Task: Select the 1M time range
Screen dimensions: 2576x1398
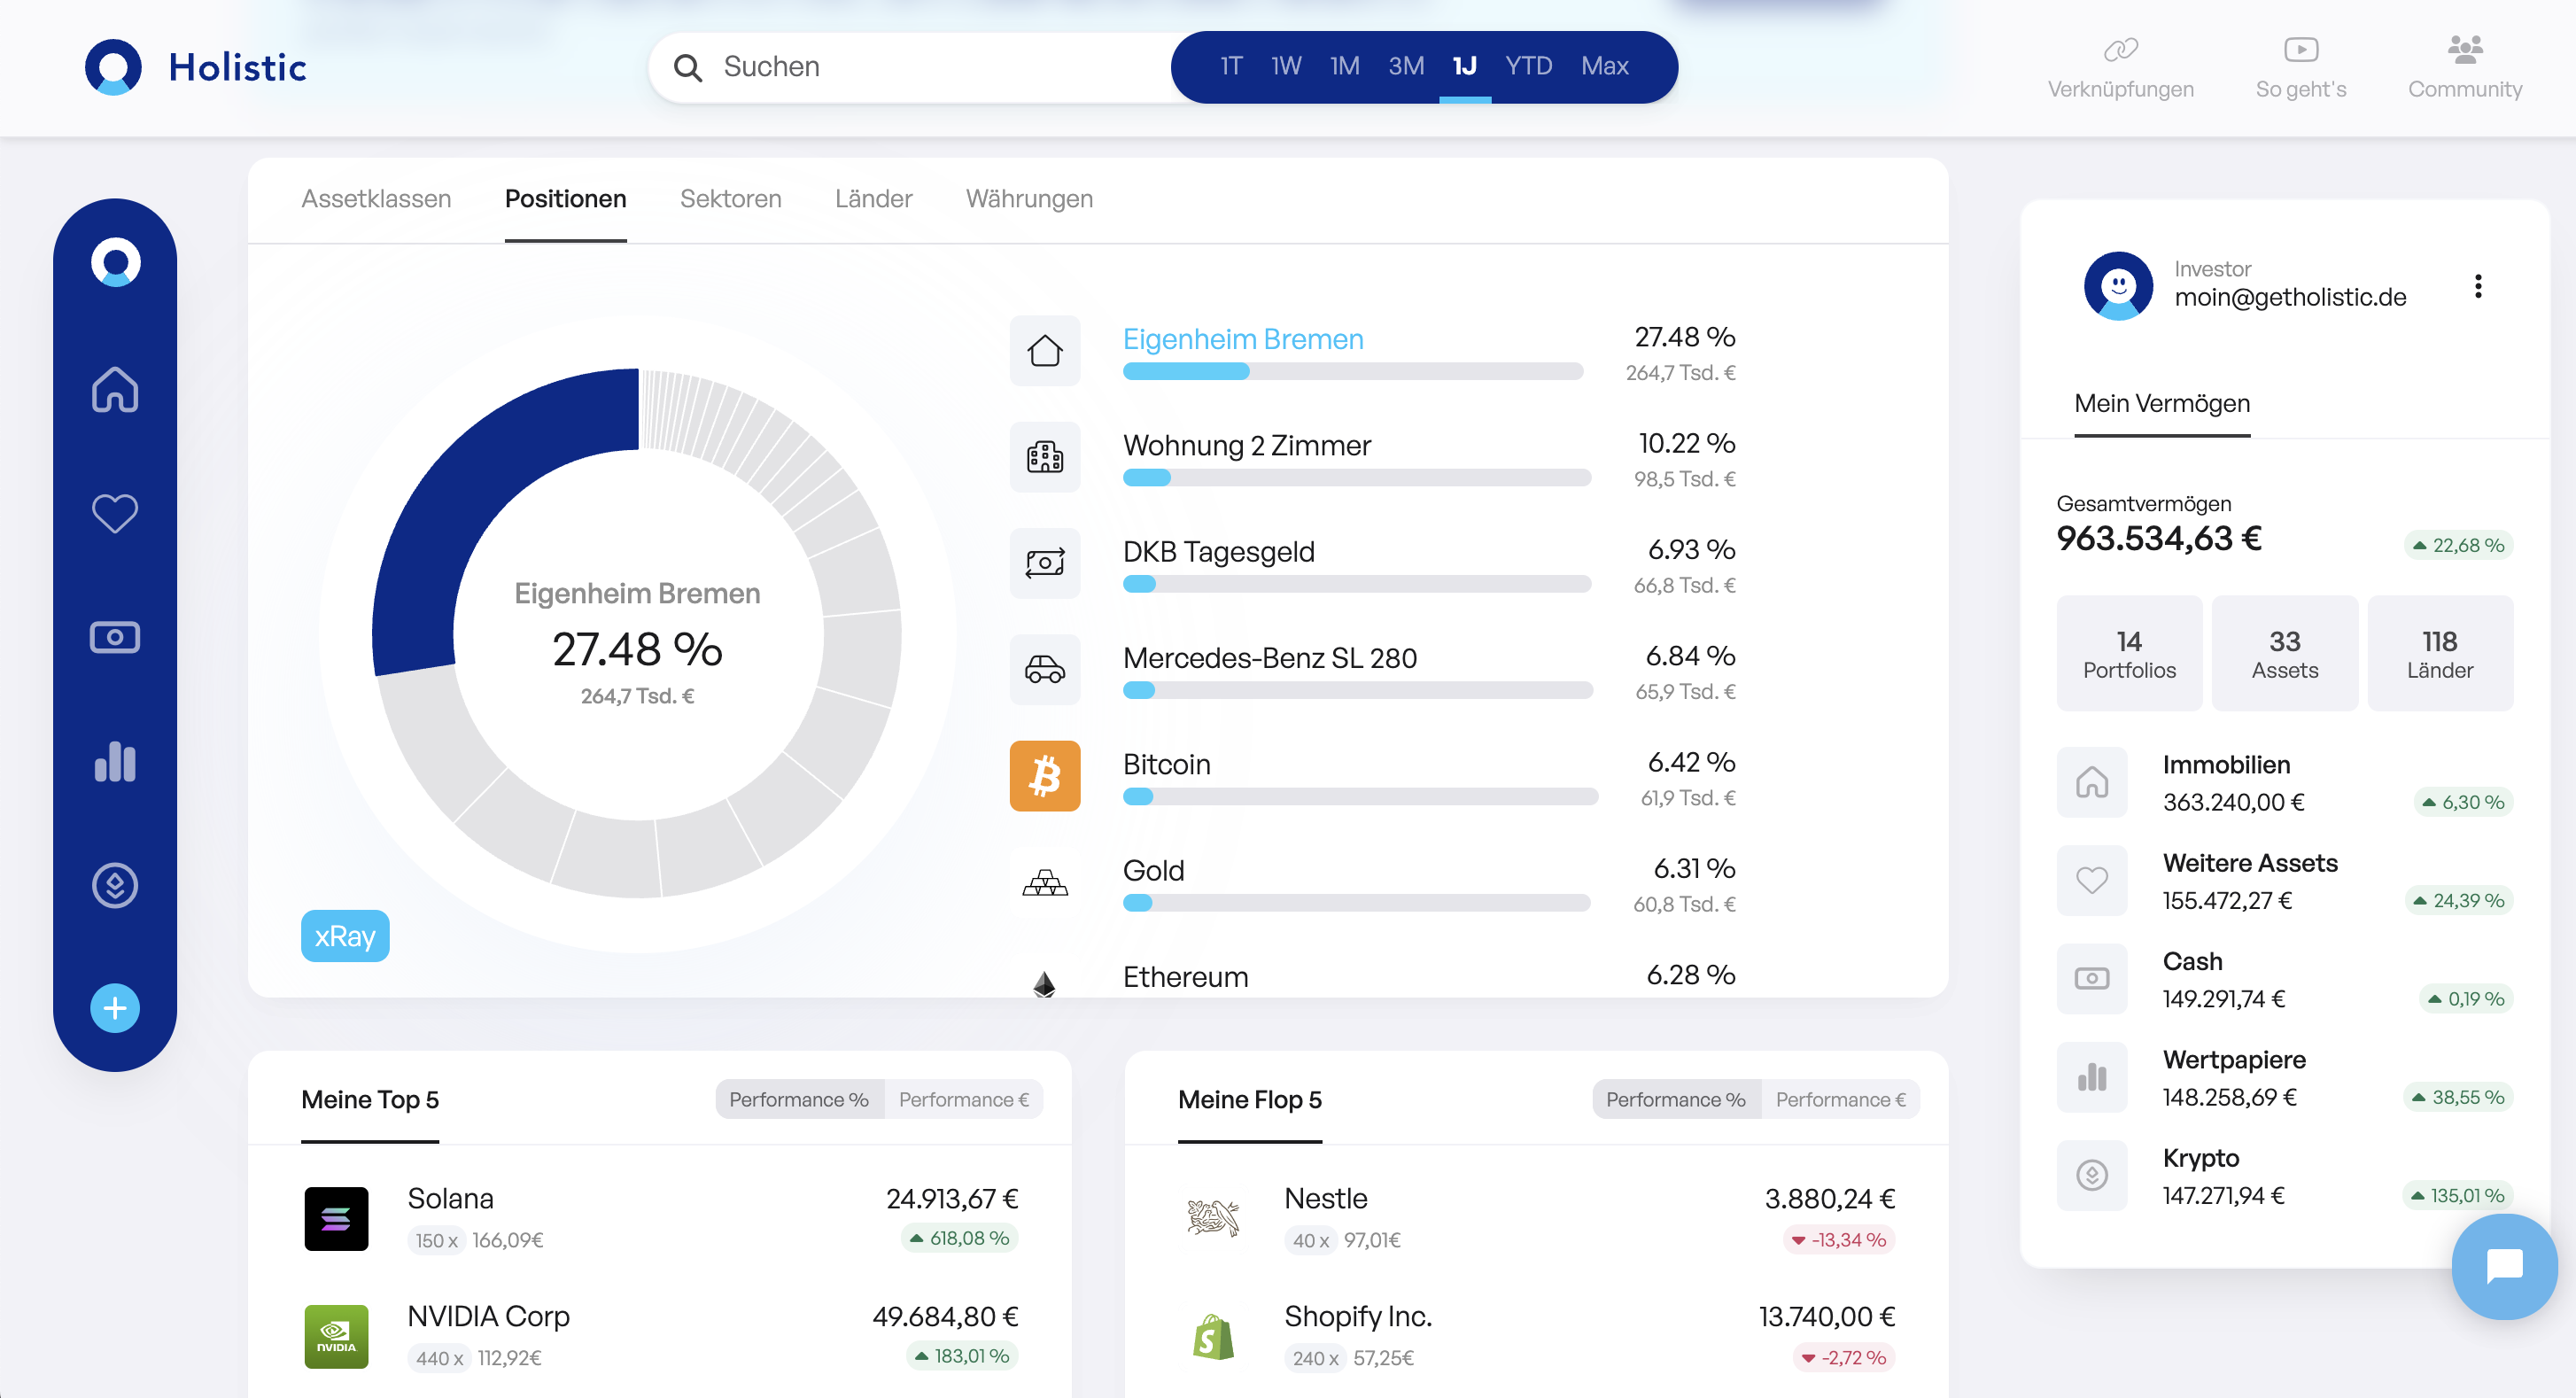Action: pyautogui.click(x=1344, y=66)
